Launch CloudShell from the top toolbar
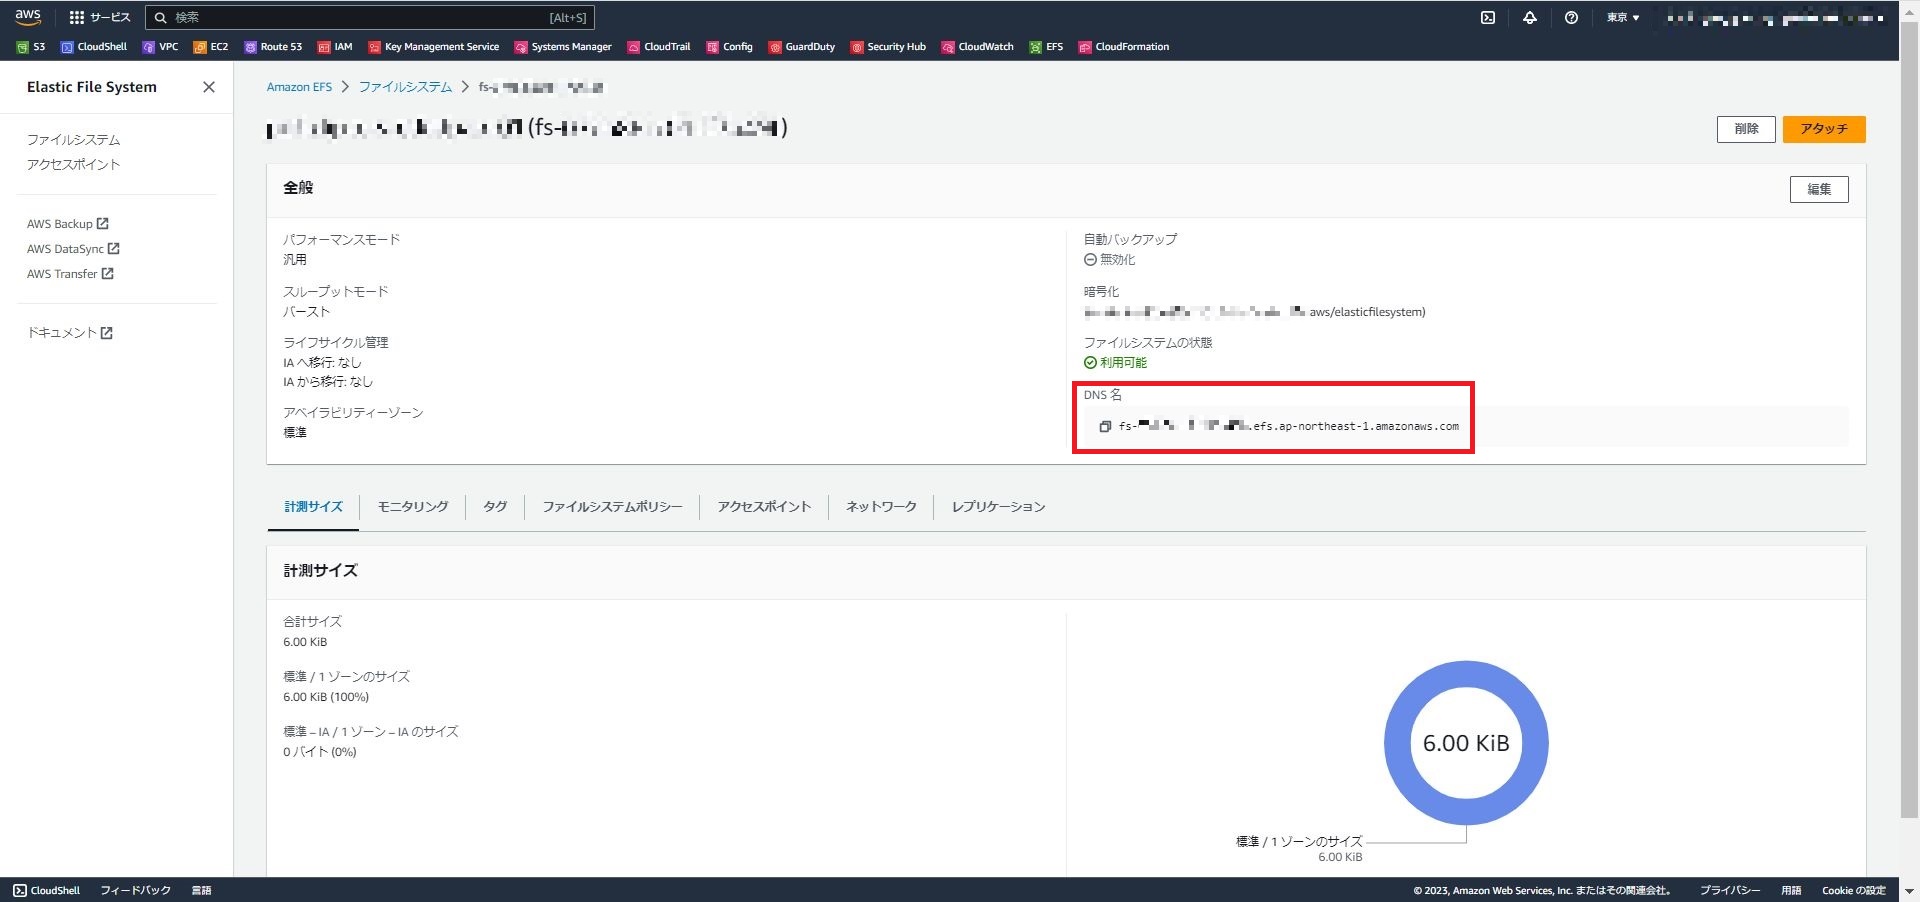This screenshot has height=902, width=1920. 1488,17
